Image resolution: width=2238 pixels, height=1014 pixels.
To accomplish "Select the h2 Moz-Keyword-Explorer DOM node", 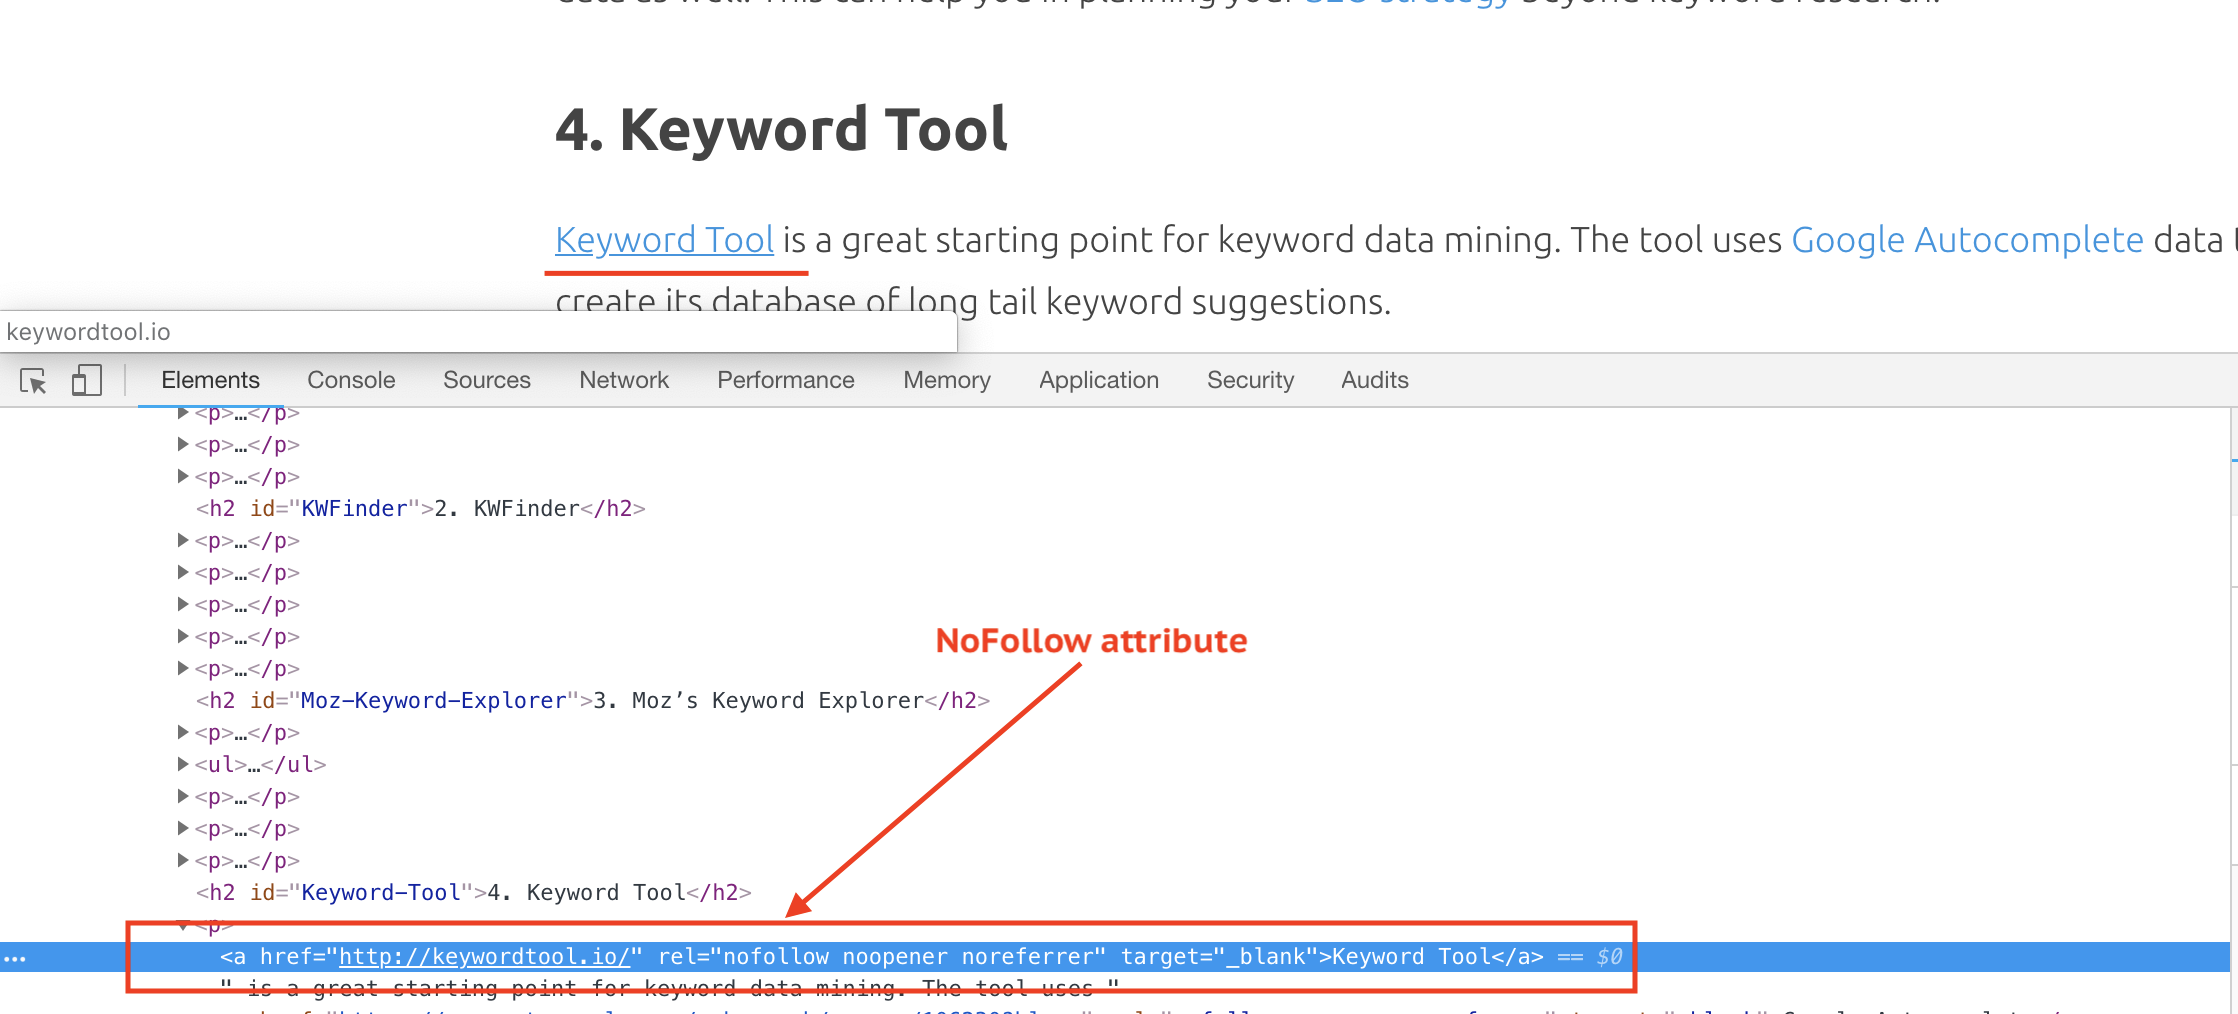I will pyautogui.click(x=593, y=701).
